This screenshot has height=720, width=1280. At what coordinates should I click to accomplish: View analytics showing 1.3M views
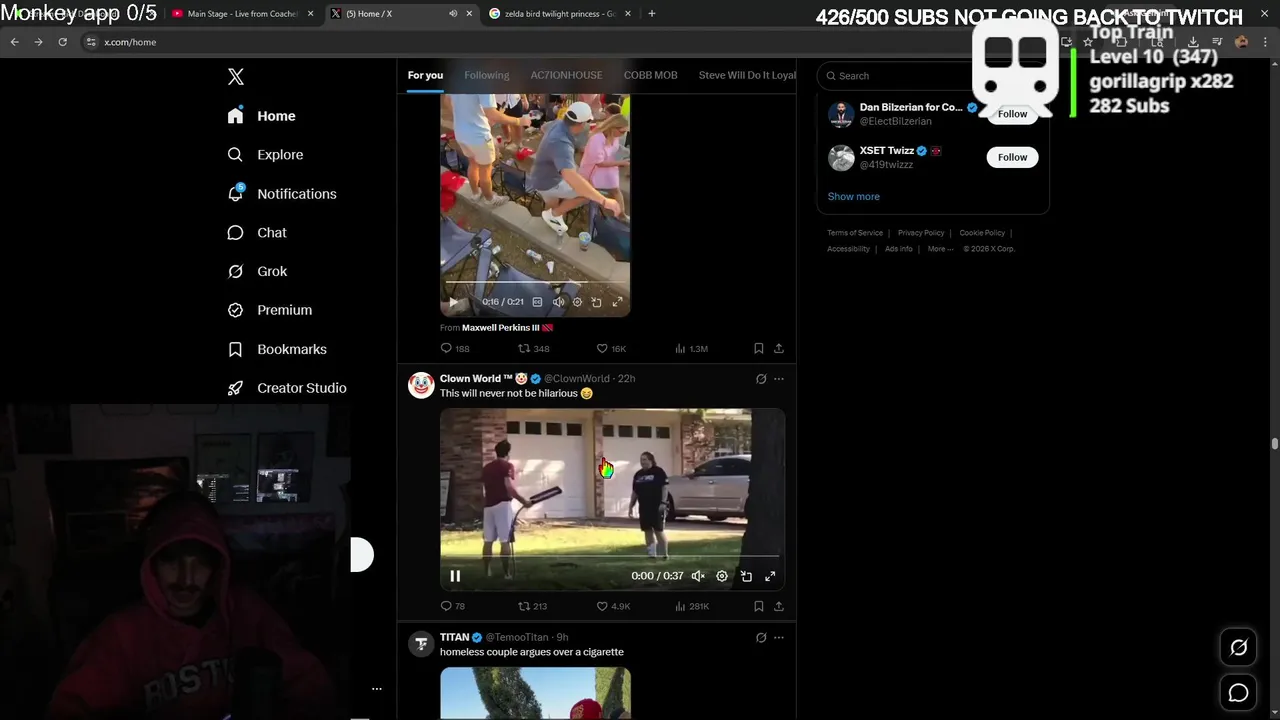point(691,348)
